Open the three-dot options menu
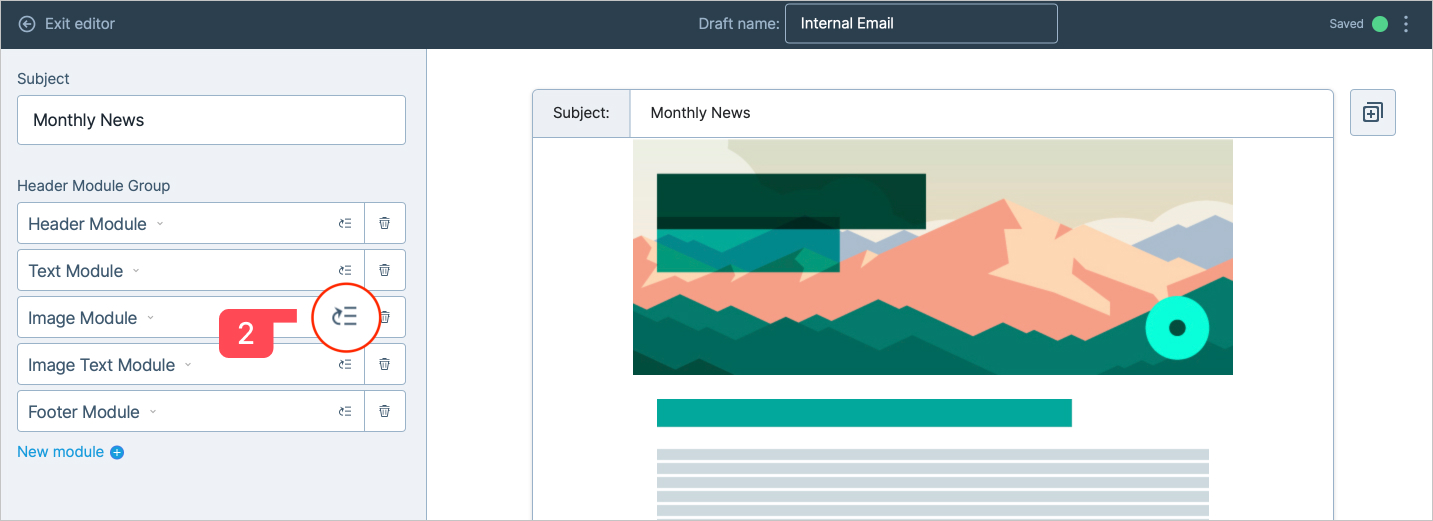Image resolution: width=1433 pixels, height=521 pixels. (1406, 24)
